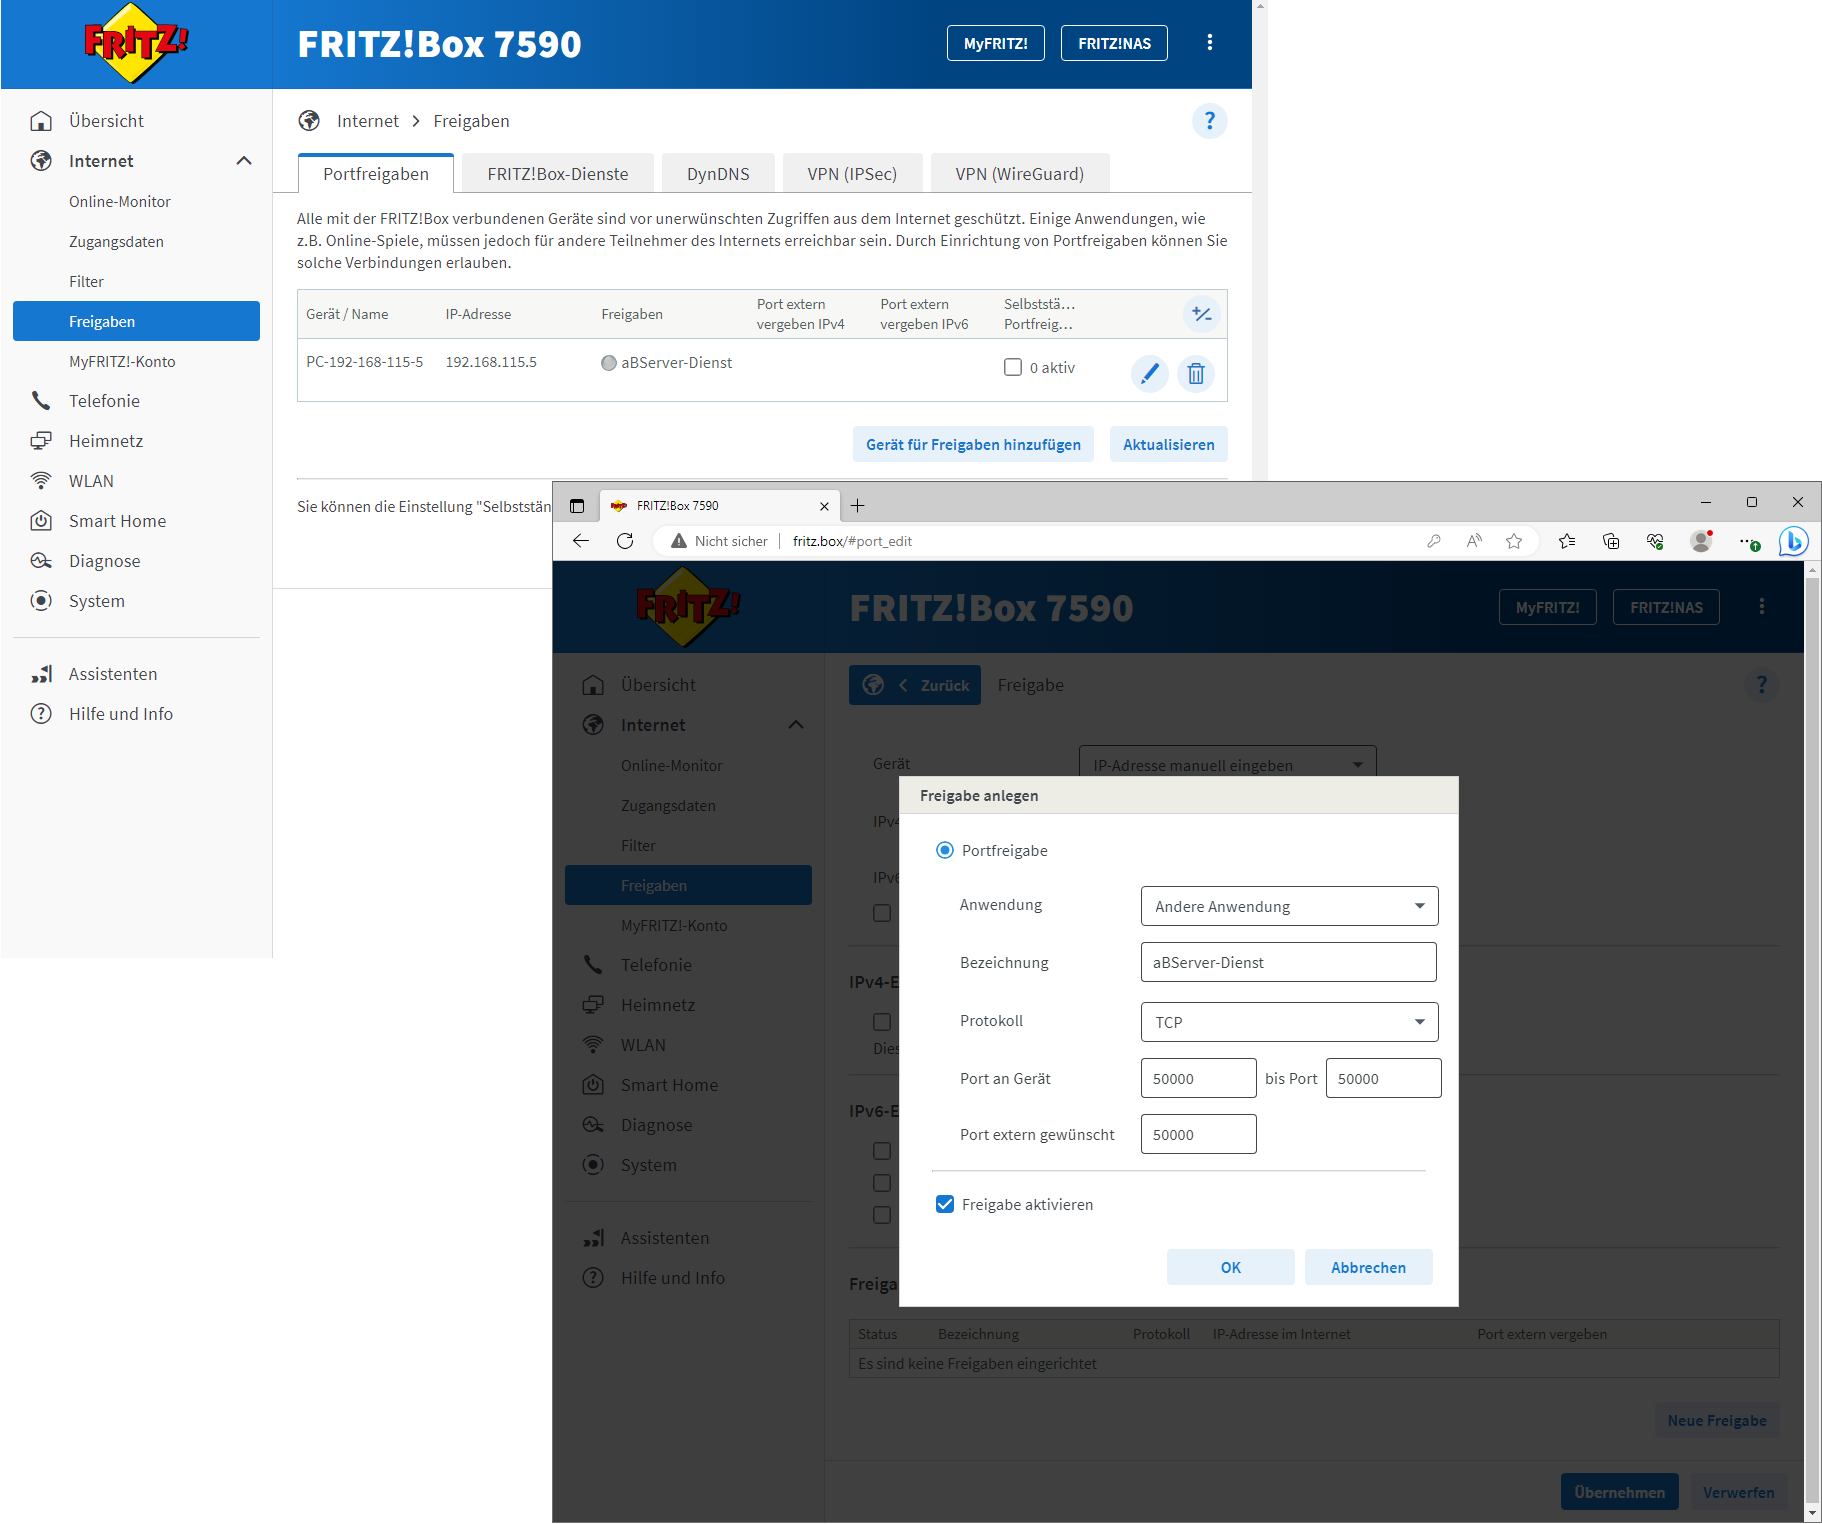Click the browser profile avatar icon
Viewport: 1822px width, 1524px height.
pos(1701,541)
